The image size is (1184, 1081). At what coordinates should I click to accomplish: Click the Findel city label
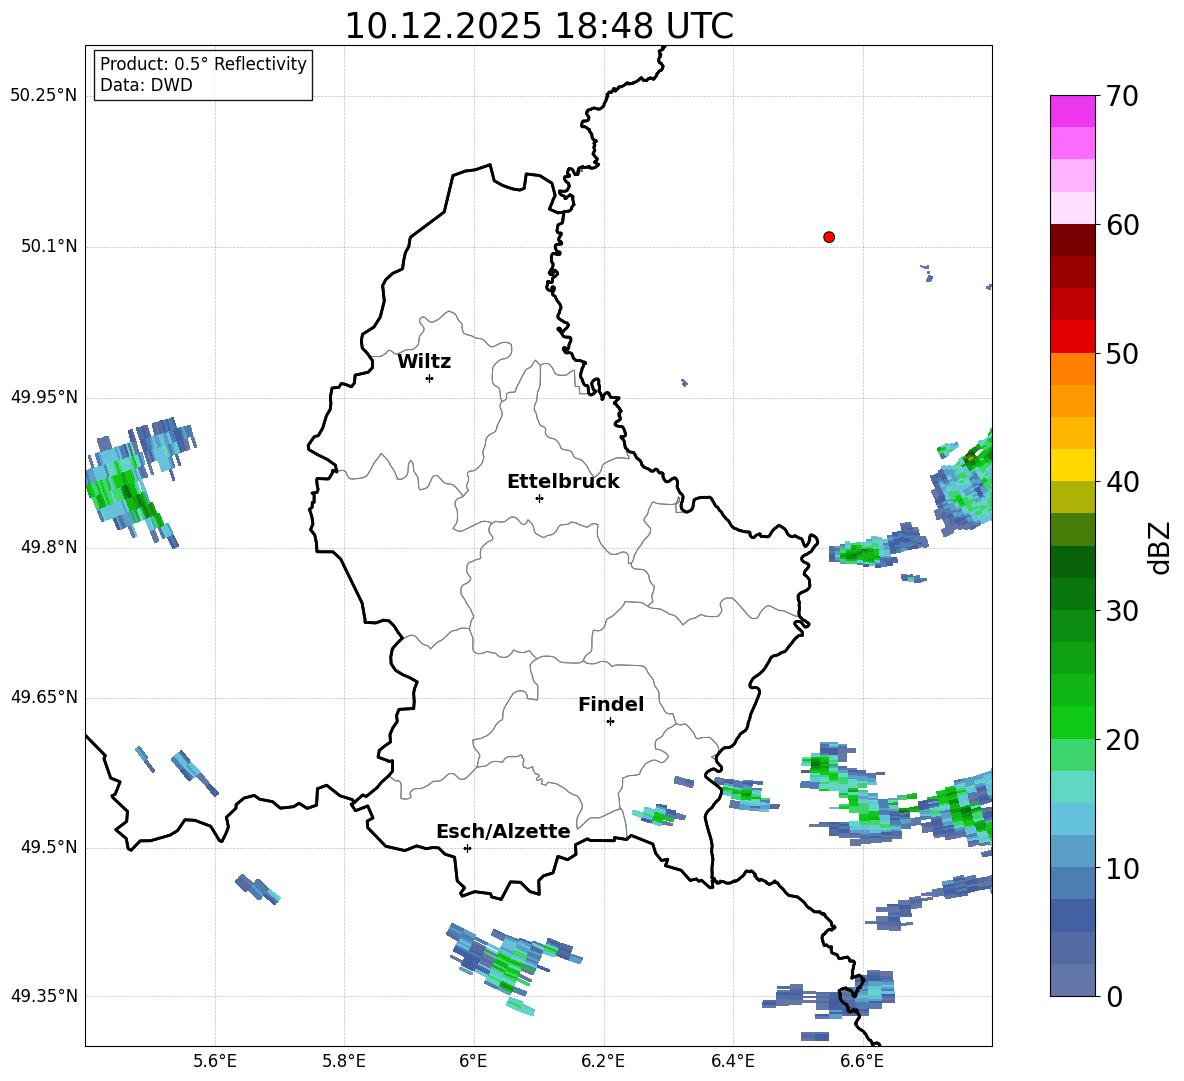pos(611,704)
